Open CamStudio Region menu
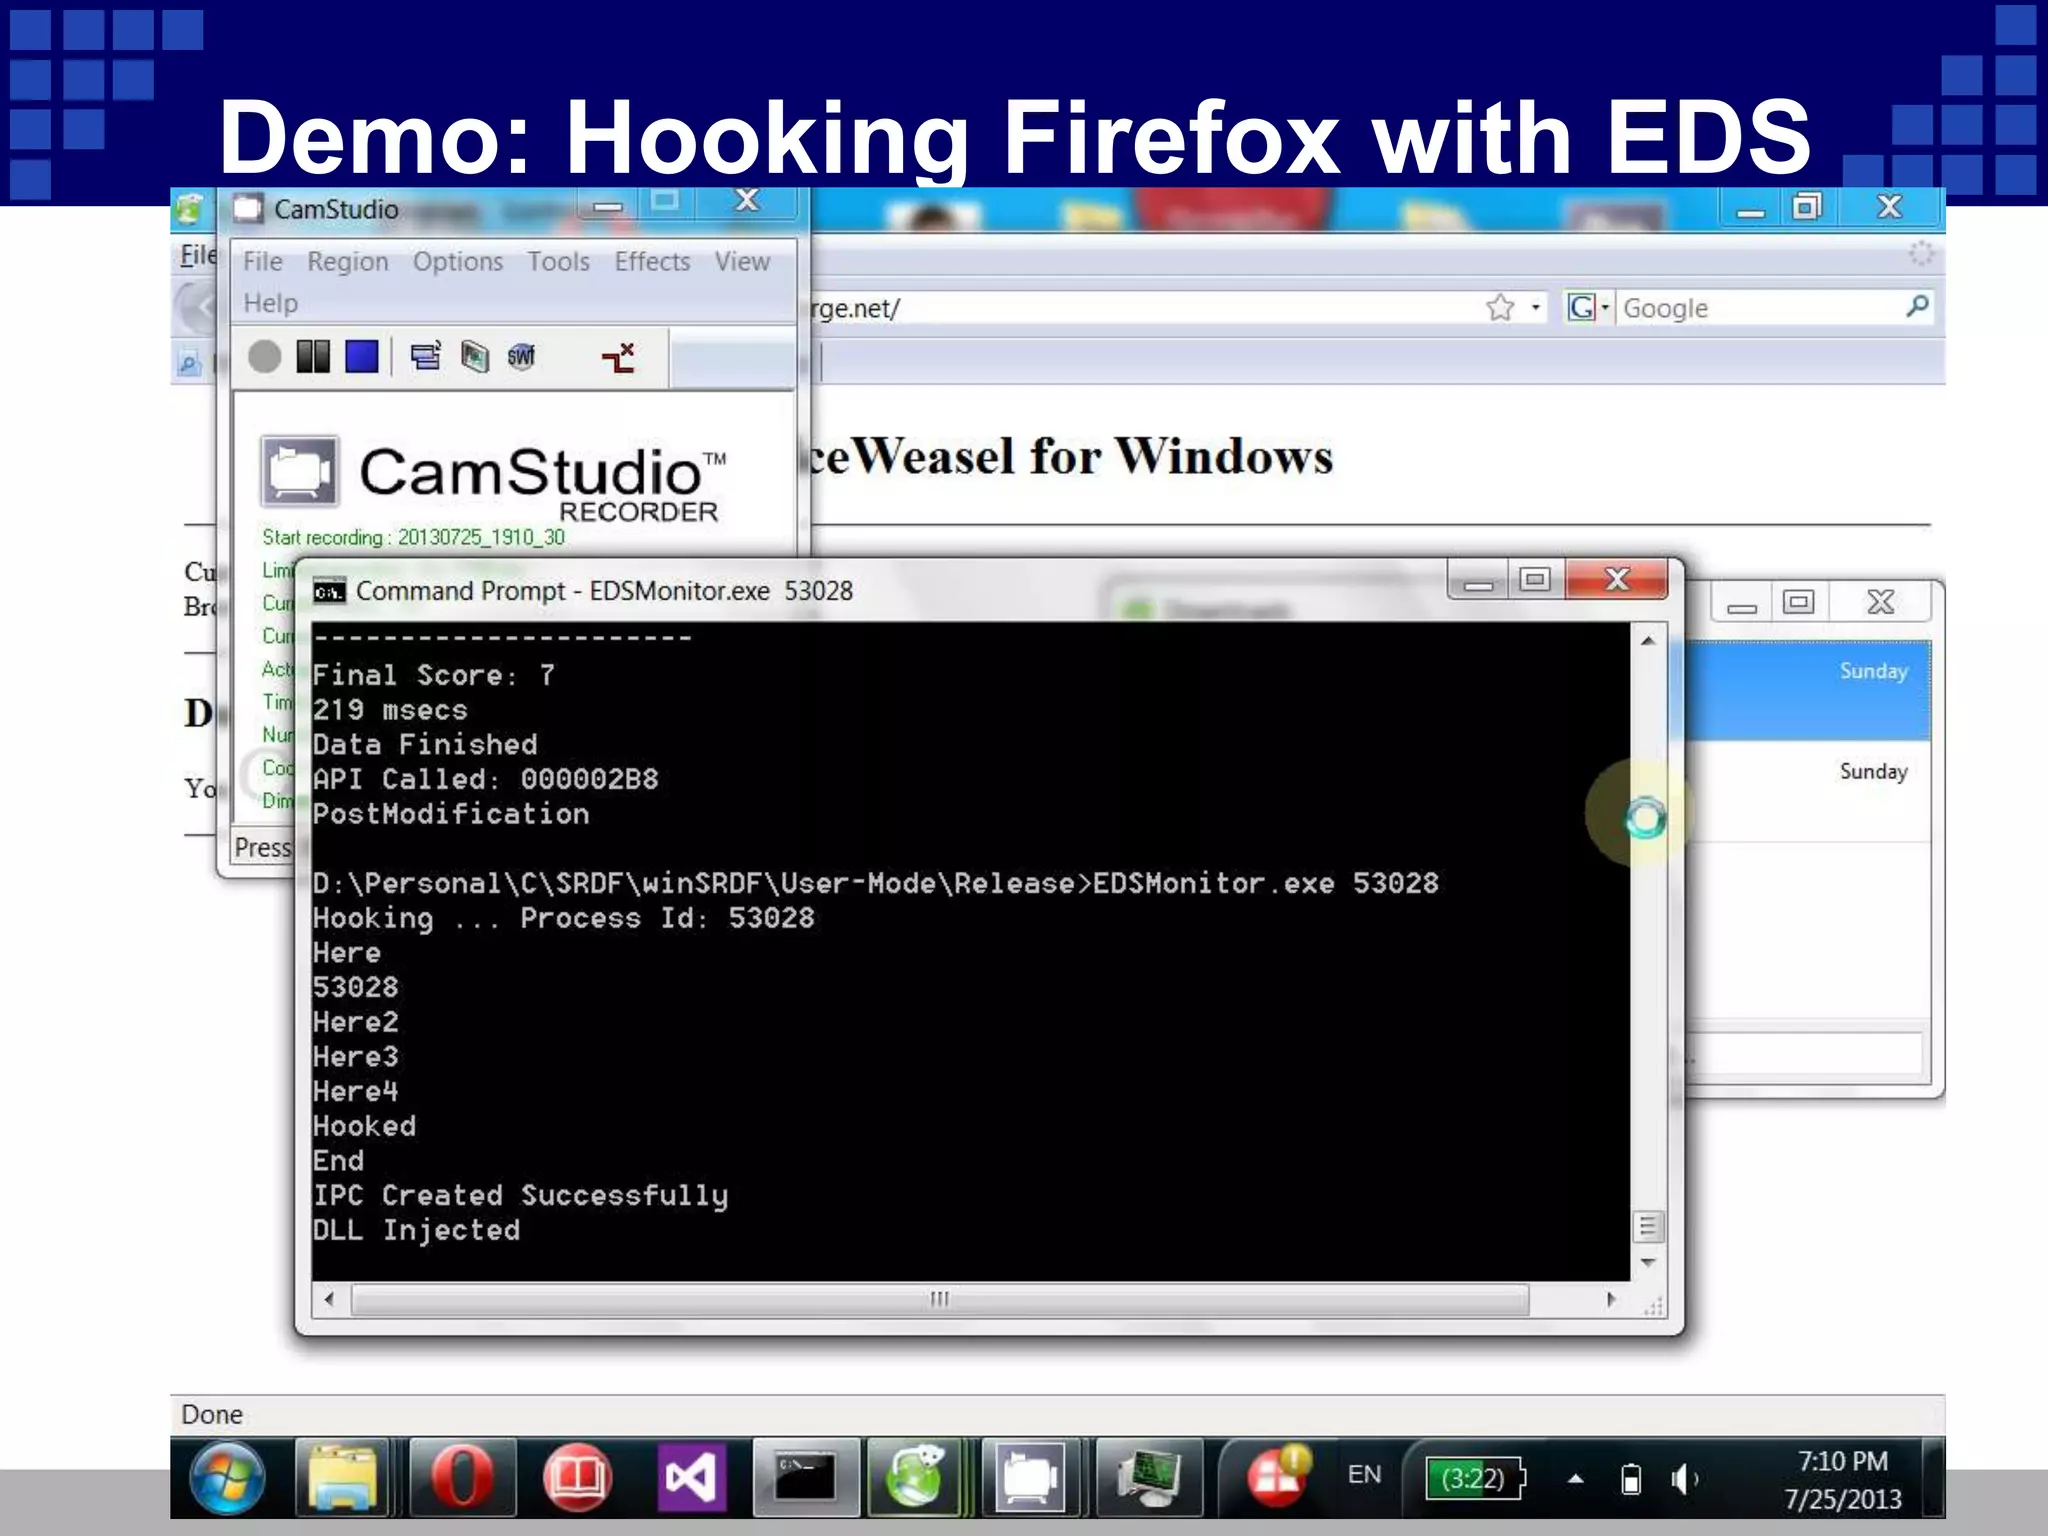The width and height of the screenshot is (2048, 1536). tap(347, 262)
